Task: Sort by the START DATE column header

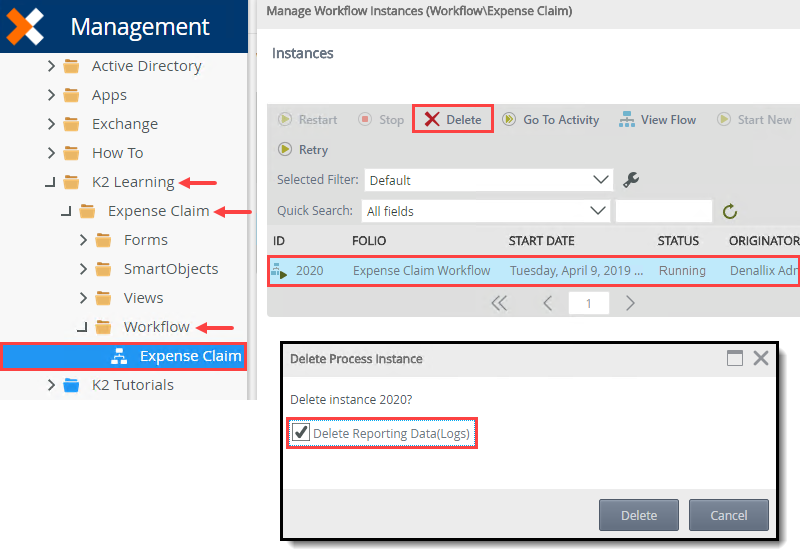Action: coord(541,241)
